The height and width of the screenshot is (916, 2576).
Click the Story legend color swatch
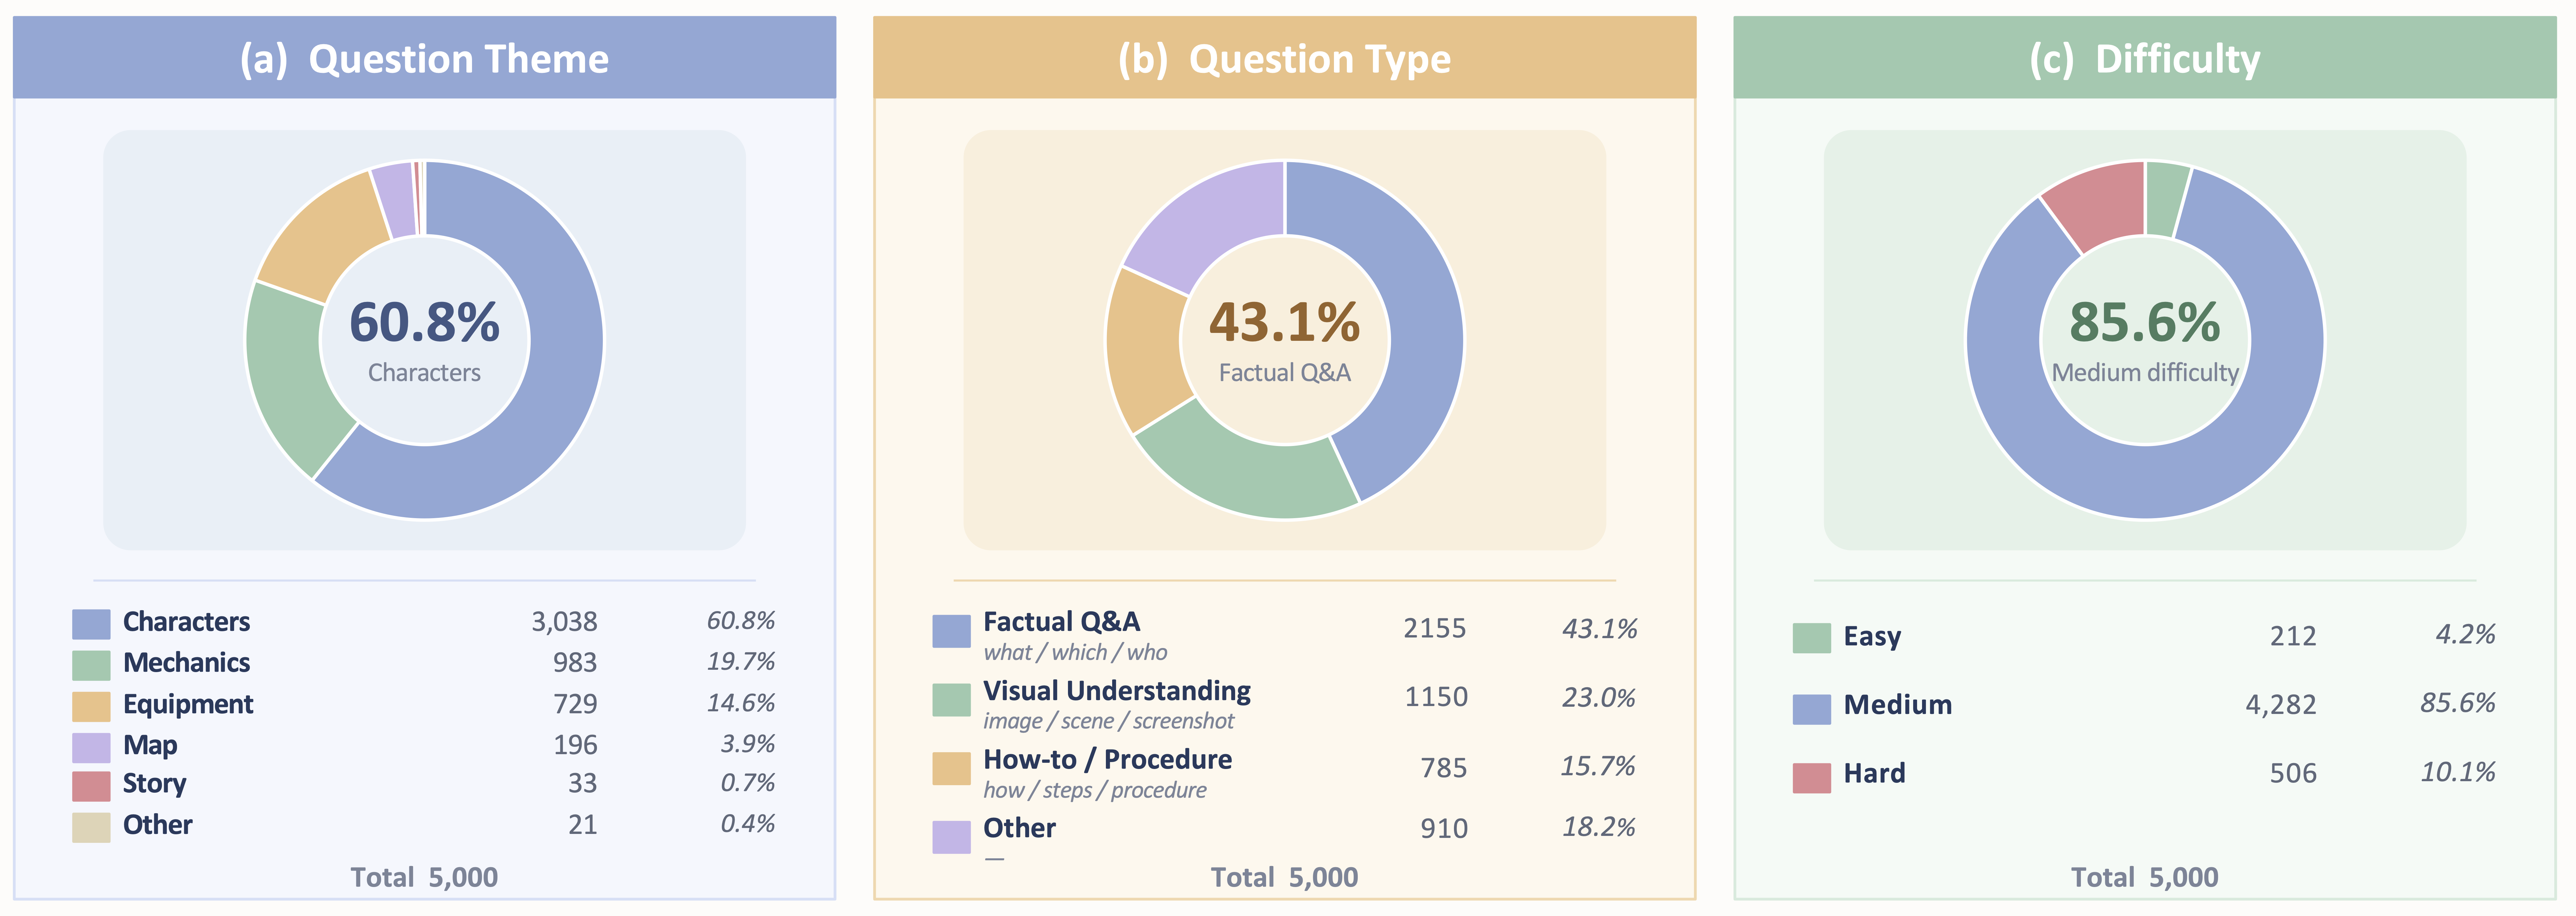pyautogui.click(x=91, y=786)
